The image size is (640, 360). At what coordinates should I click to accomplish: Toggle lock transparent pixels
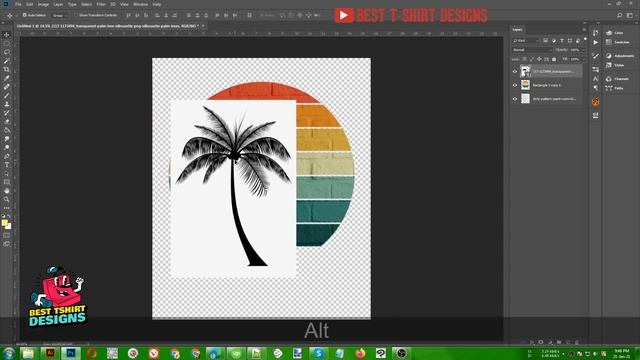click(524, 59)
